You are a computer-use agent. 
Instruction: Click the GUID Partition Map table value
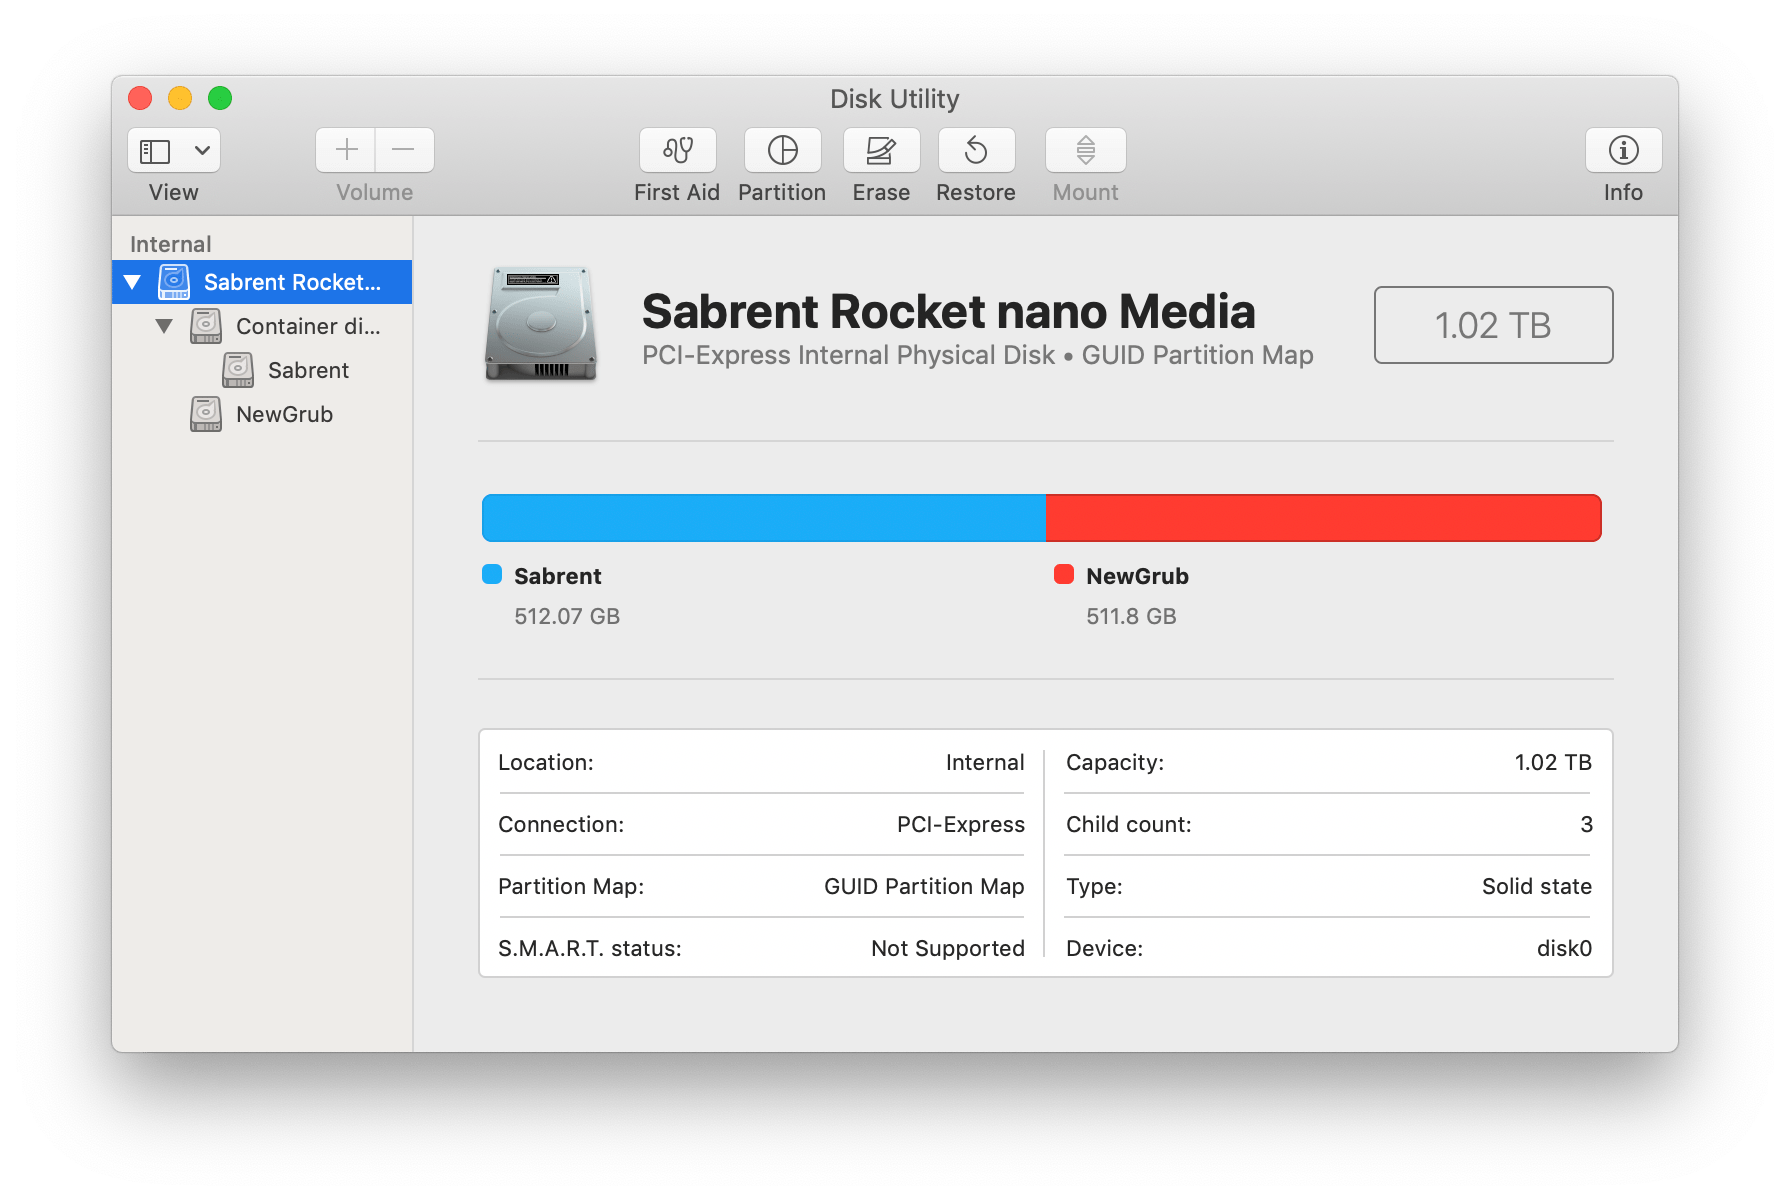pyautogui.click(x=924, y=886)
